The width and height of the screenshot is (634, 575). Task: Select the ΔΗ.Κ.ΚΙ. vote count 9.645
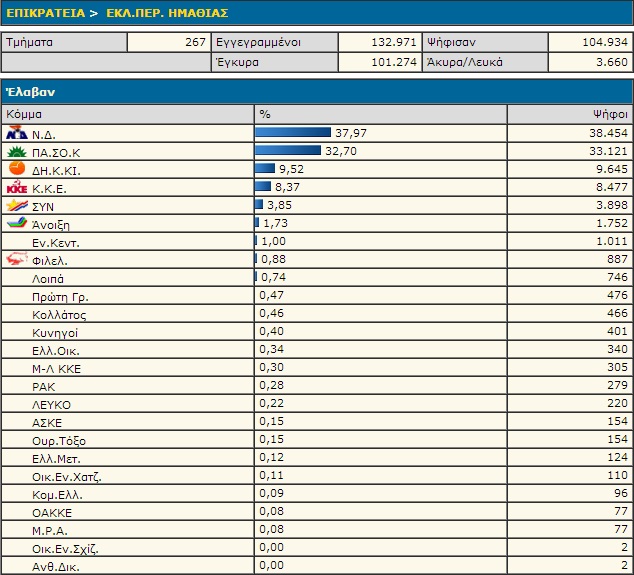612,169
